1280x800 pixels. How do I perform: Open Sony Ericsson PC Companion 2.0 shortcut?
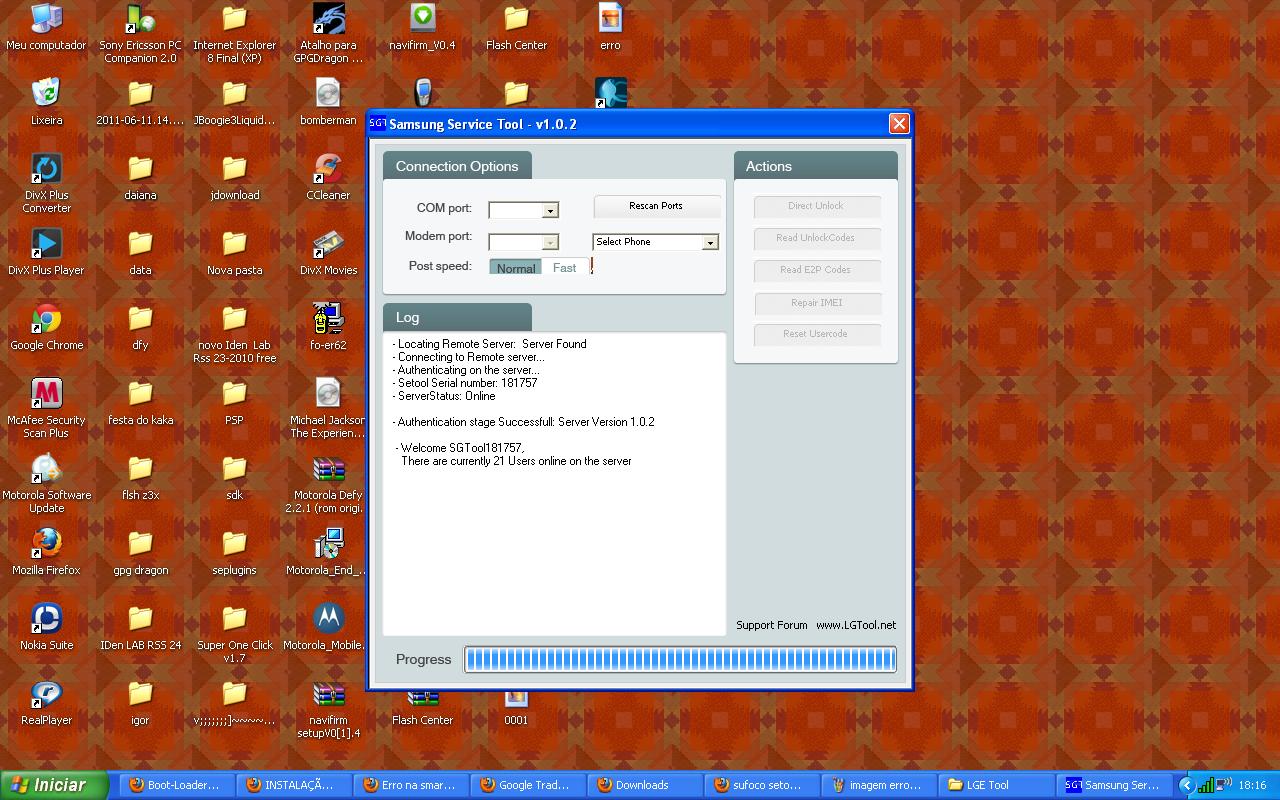coord(140,33)
